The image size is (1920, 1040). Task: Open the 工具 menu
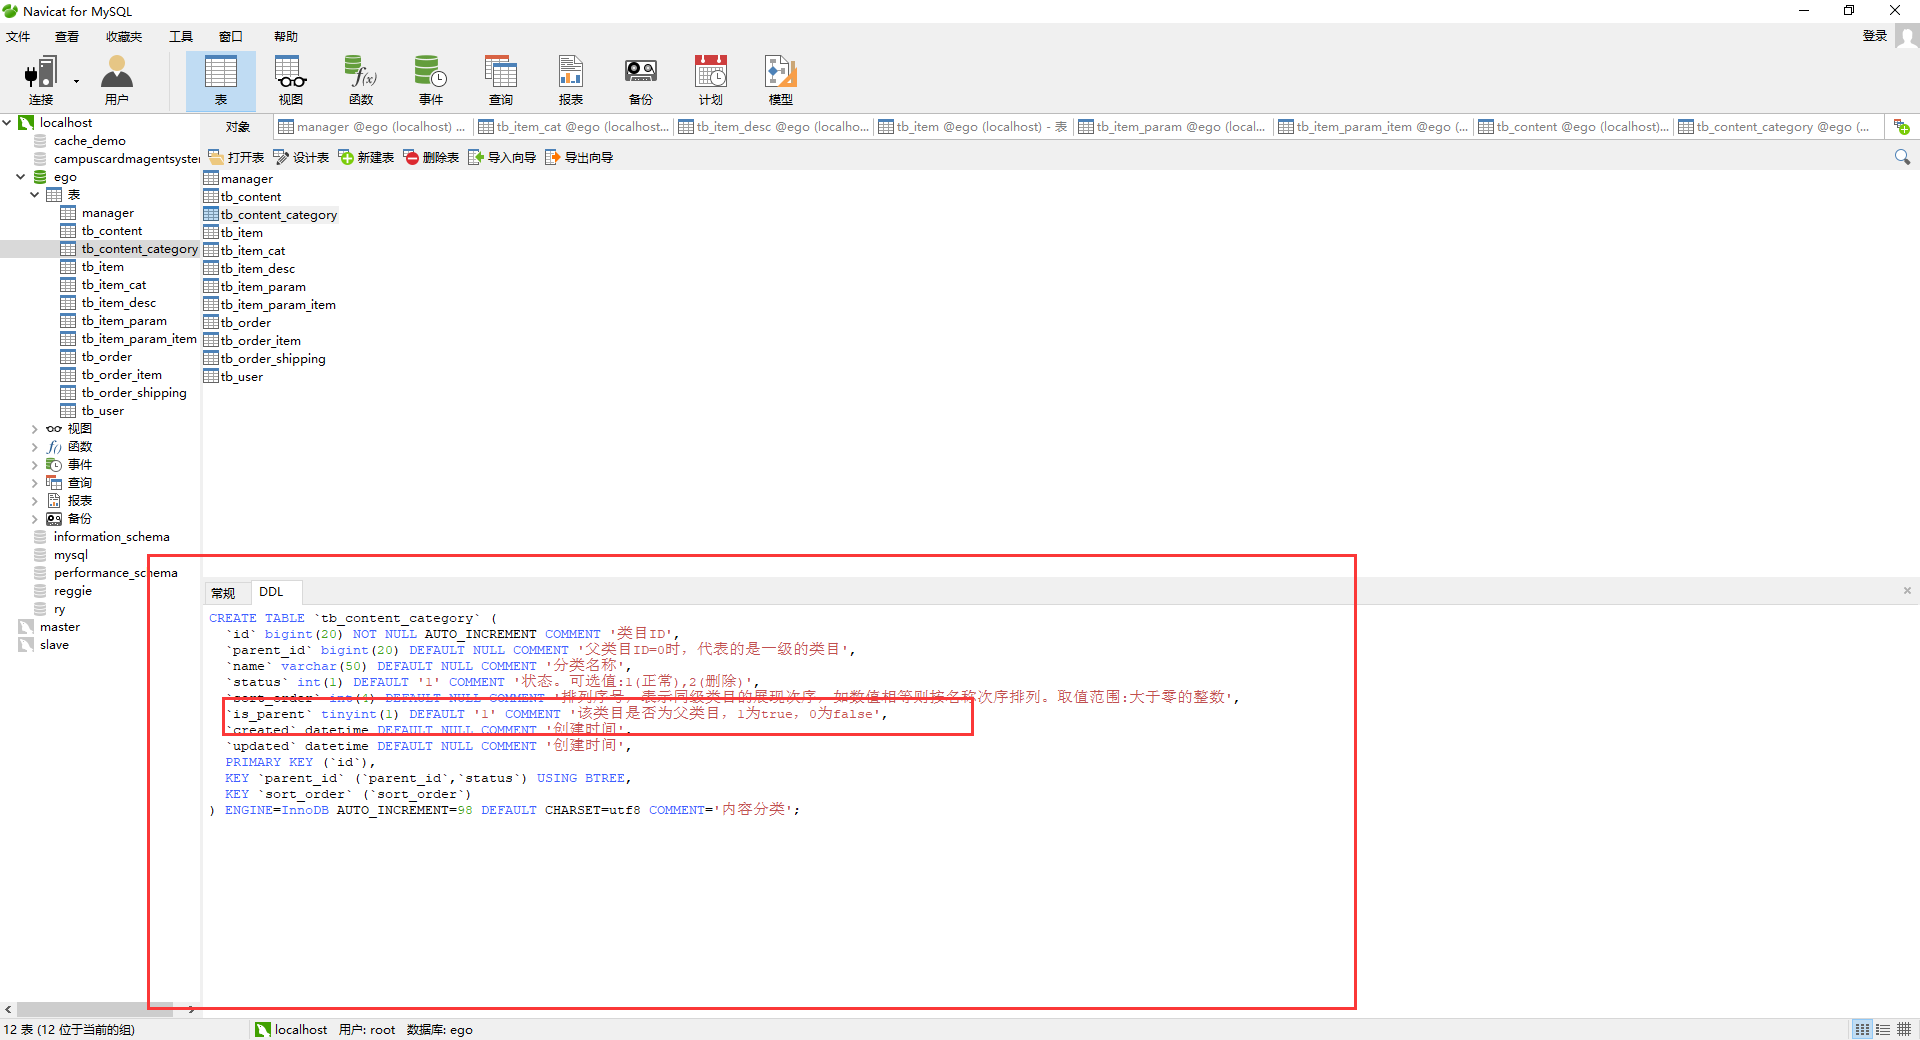pyautogui.click(x=181, y=36)
